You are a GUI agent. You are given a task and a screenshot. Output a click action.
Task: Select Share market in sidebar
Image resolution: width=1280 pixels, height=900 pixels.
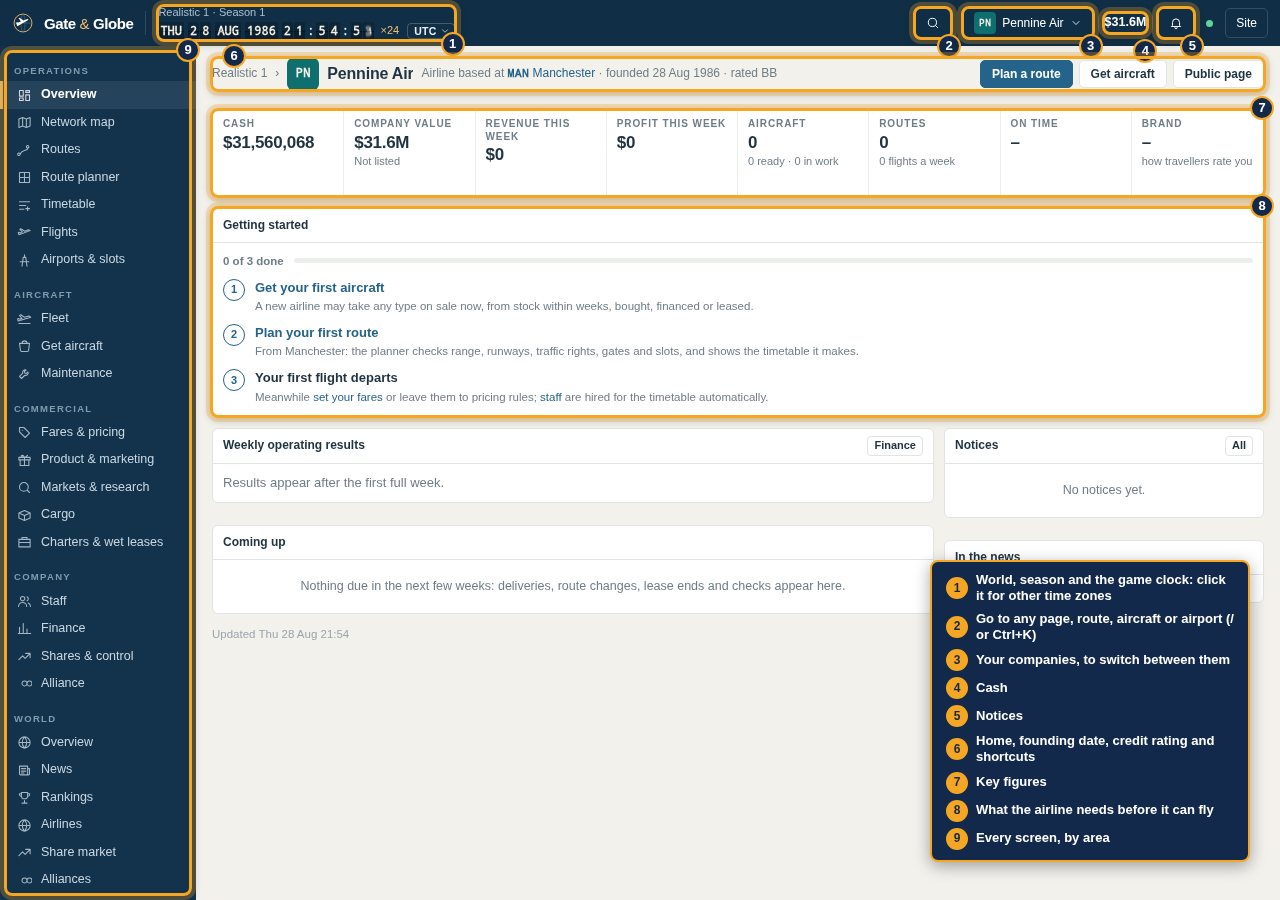(96, 852)
